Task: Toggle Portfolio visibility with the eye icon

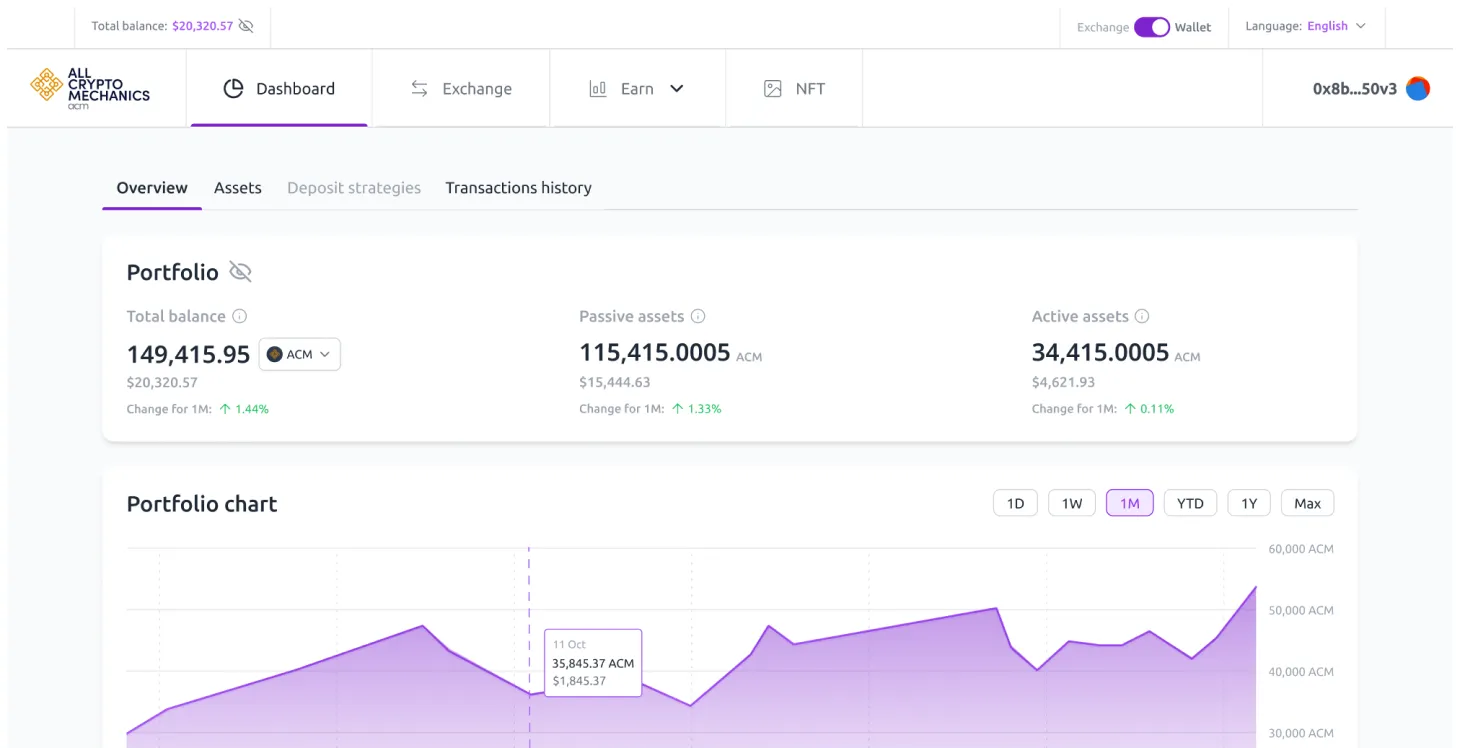Action: [241, 271]
